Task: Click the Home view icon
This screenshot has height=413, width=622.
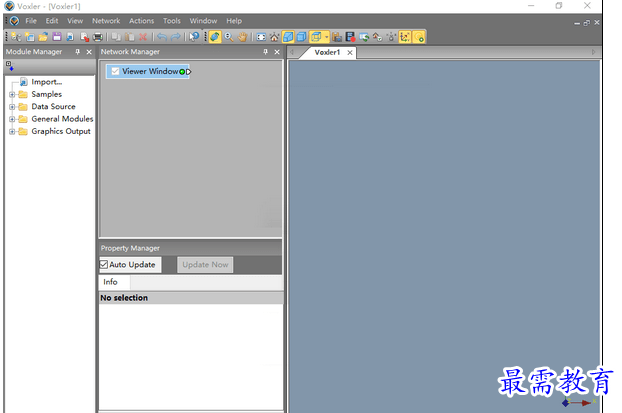Action: (x=274, y=37)
